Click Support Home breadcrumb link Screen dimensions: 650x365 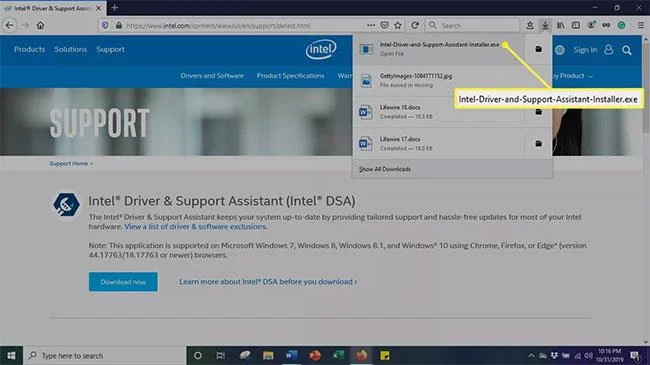[x=69, y=163]
